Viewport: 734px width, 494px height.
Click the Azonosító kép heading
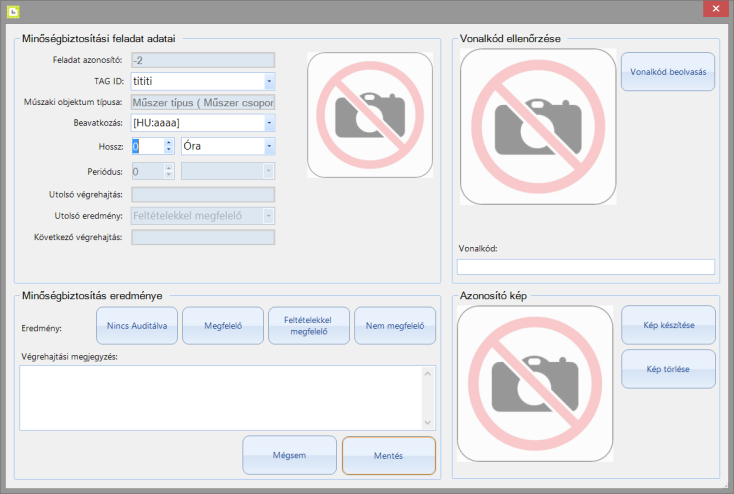coord(493,296)
